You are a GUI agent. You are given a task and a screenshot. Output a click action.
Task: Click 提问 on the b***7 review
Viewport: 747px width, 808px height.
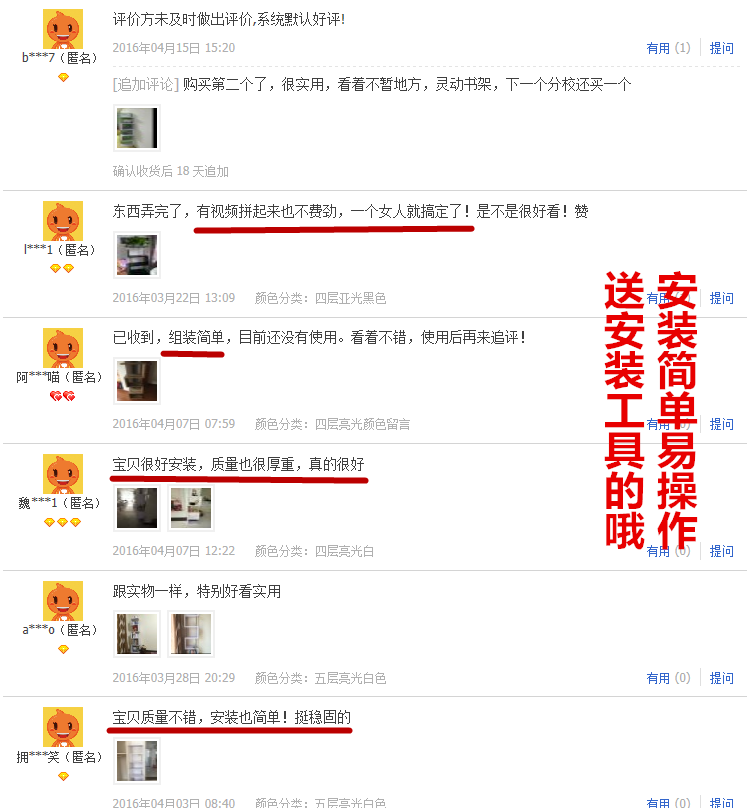click(x=721, y=48)
